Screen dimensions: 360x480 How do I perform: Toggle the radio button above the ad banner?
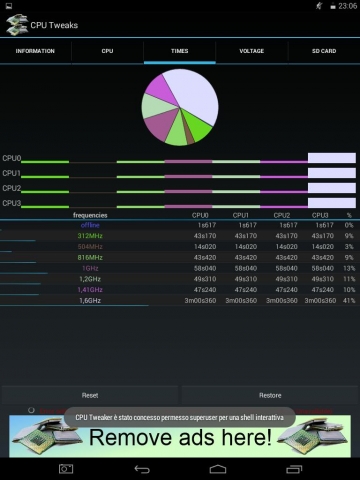click(31, 410)
